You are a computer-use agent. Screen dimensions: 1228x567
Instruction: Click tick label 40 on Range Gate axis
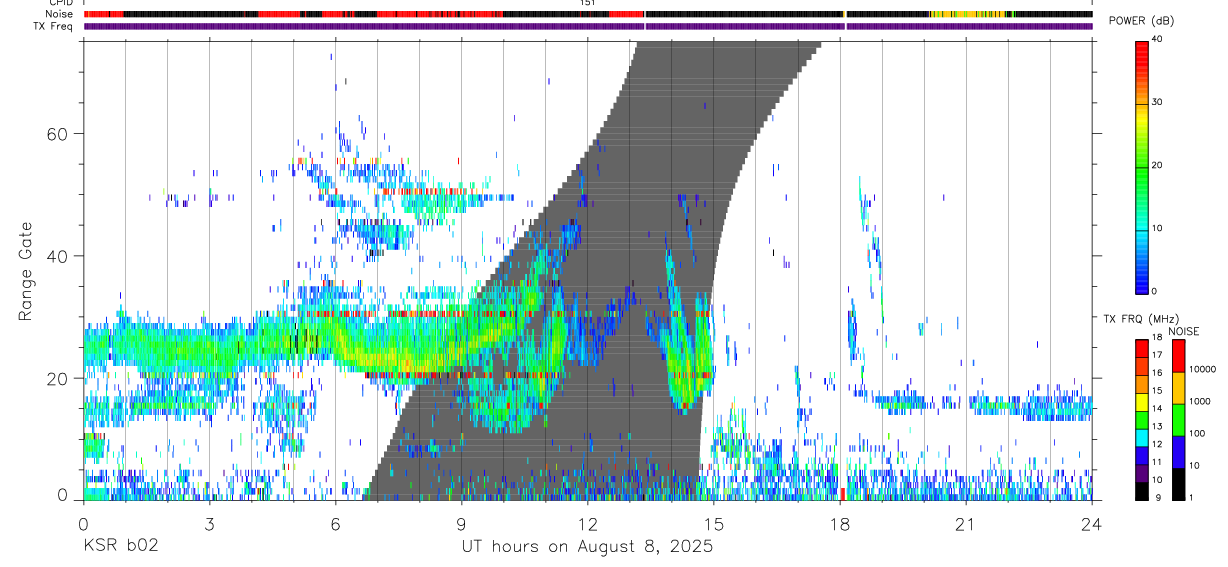[x=57, y=256]
